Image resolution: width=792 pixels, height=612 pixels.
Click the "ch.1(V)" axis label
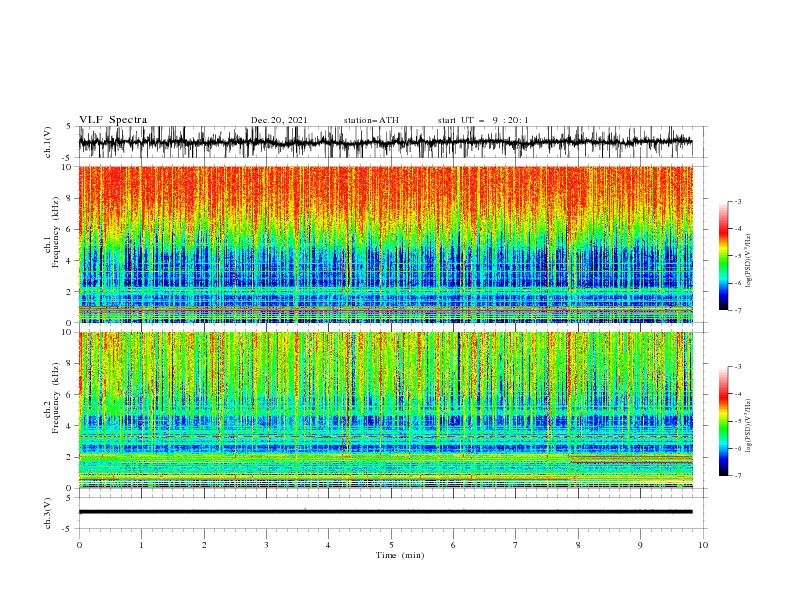48,142
